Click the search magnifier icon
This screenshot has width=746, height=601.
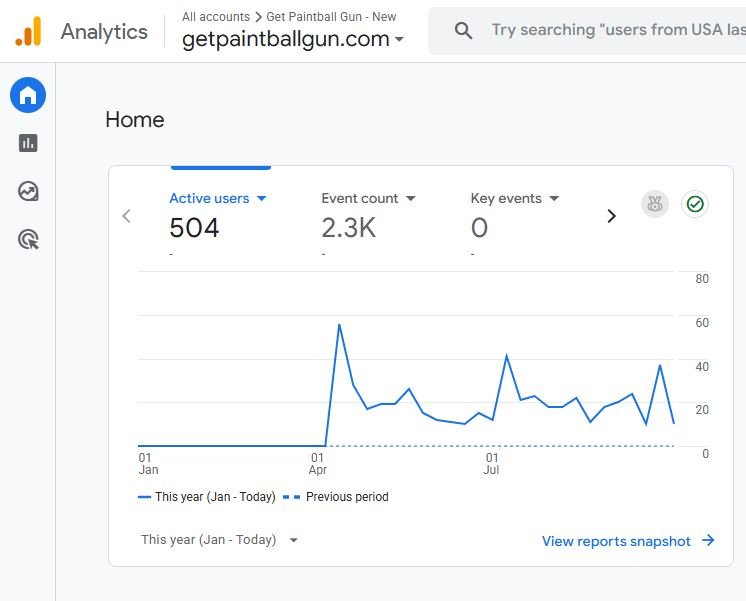(463, 30)
